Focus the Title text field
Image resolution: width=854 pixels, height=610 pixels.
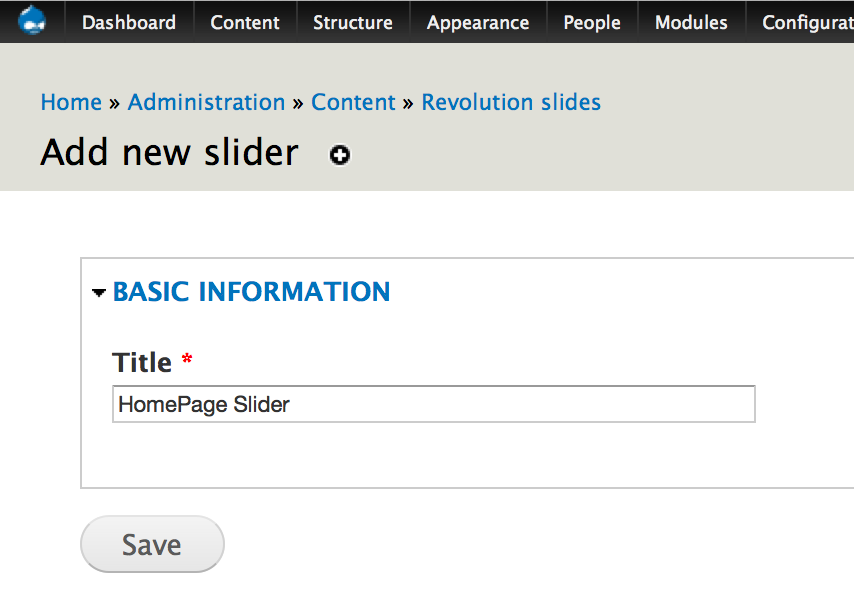click(433, 405)
